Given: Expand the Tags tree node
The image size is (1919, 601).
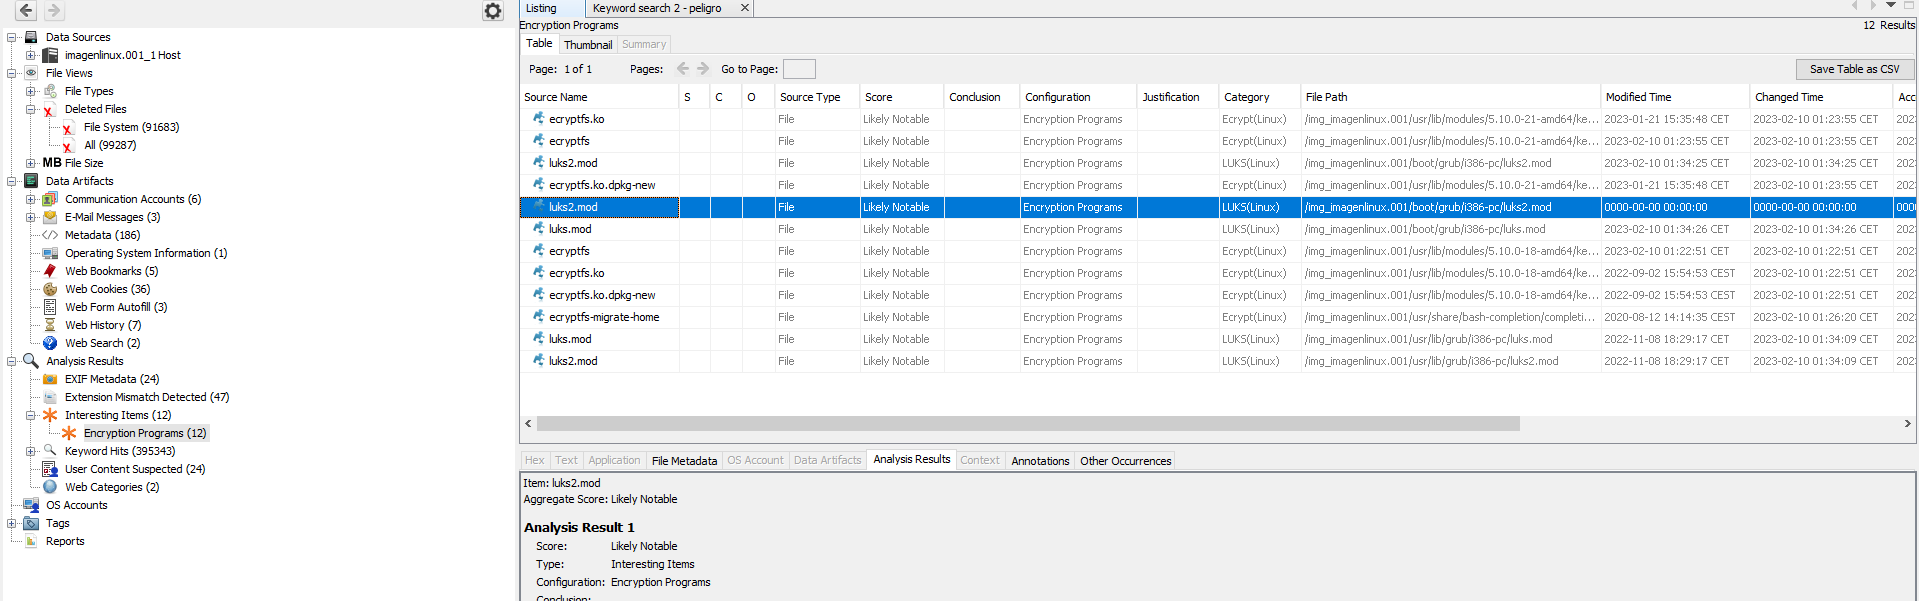Looking at the screenshot, I should click(11, 523).
